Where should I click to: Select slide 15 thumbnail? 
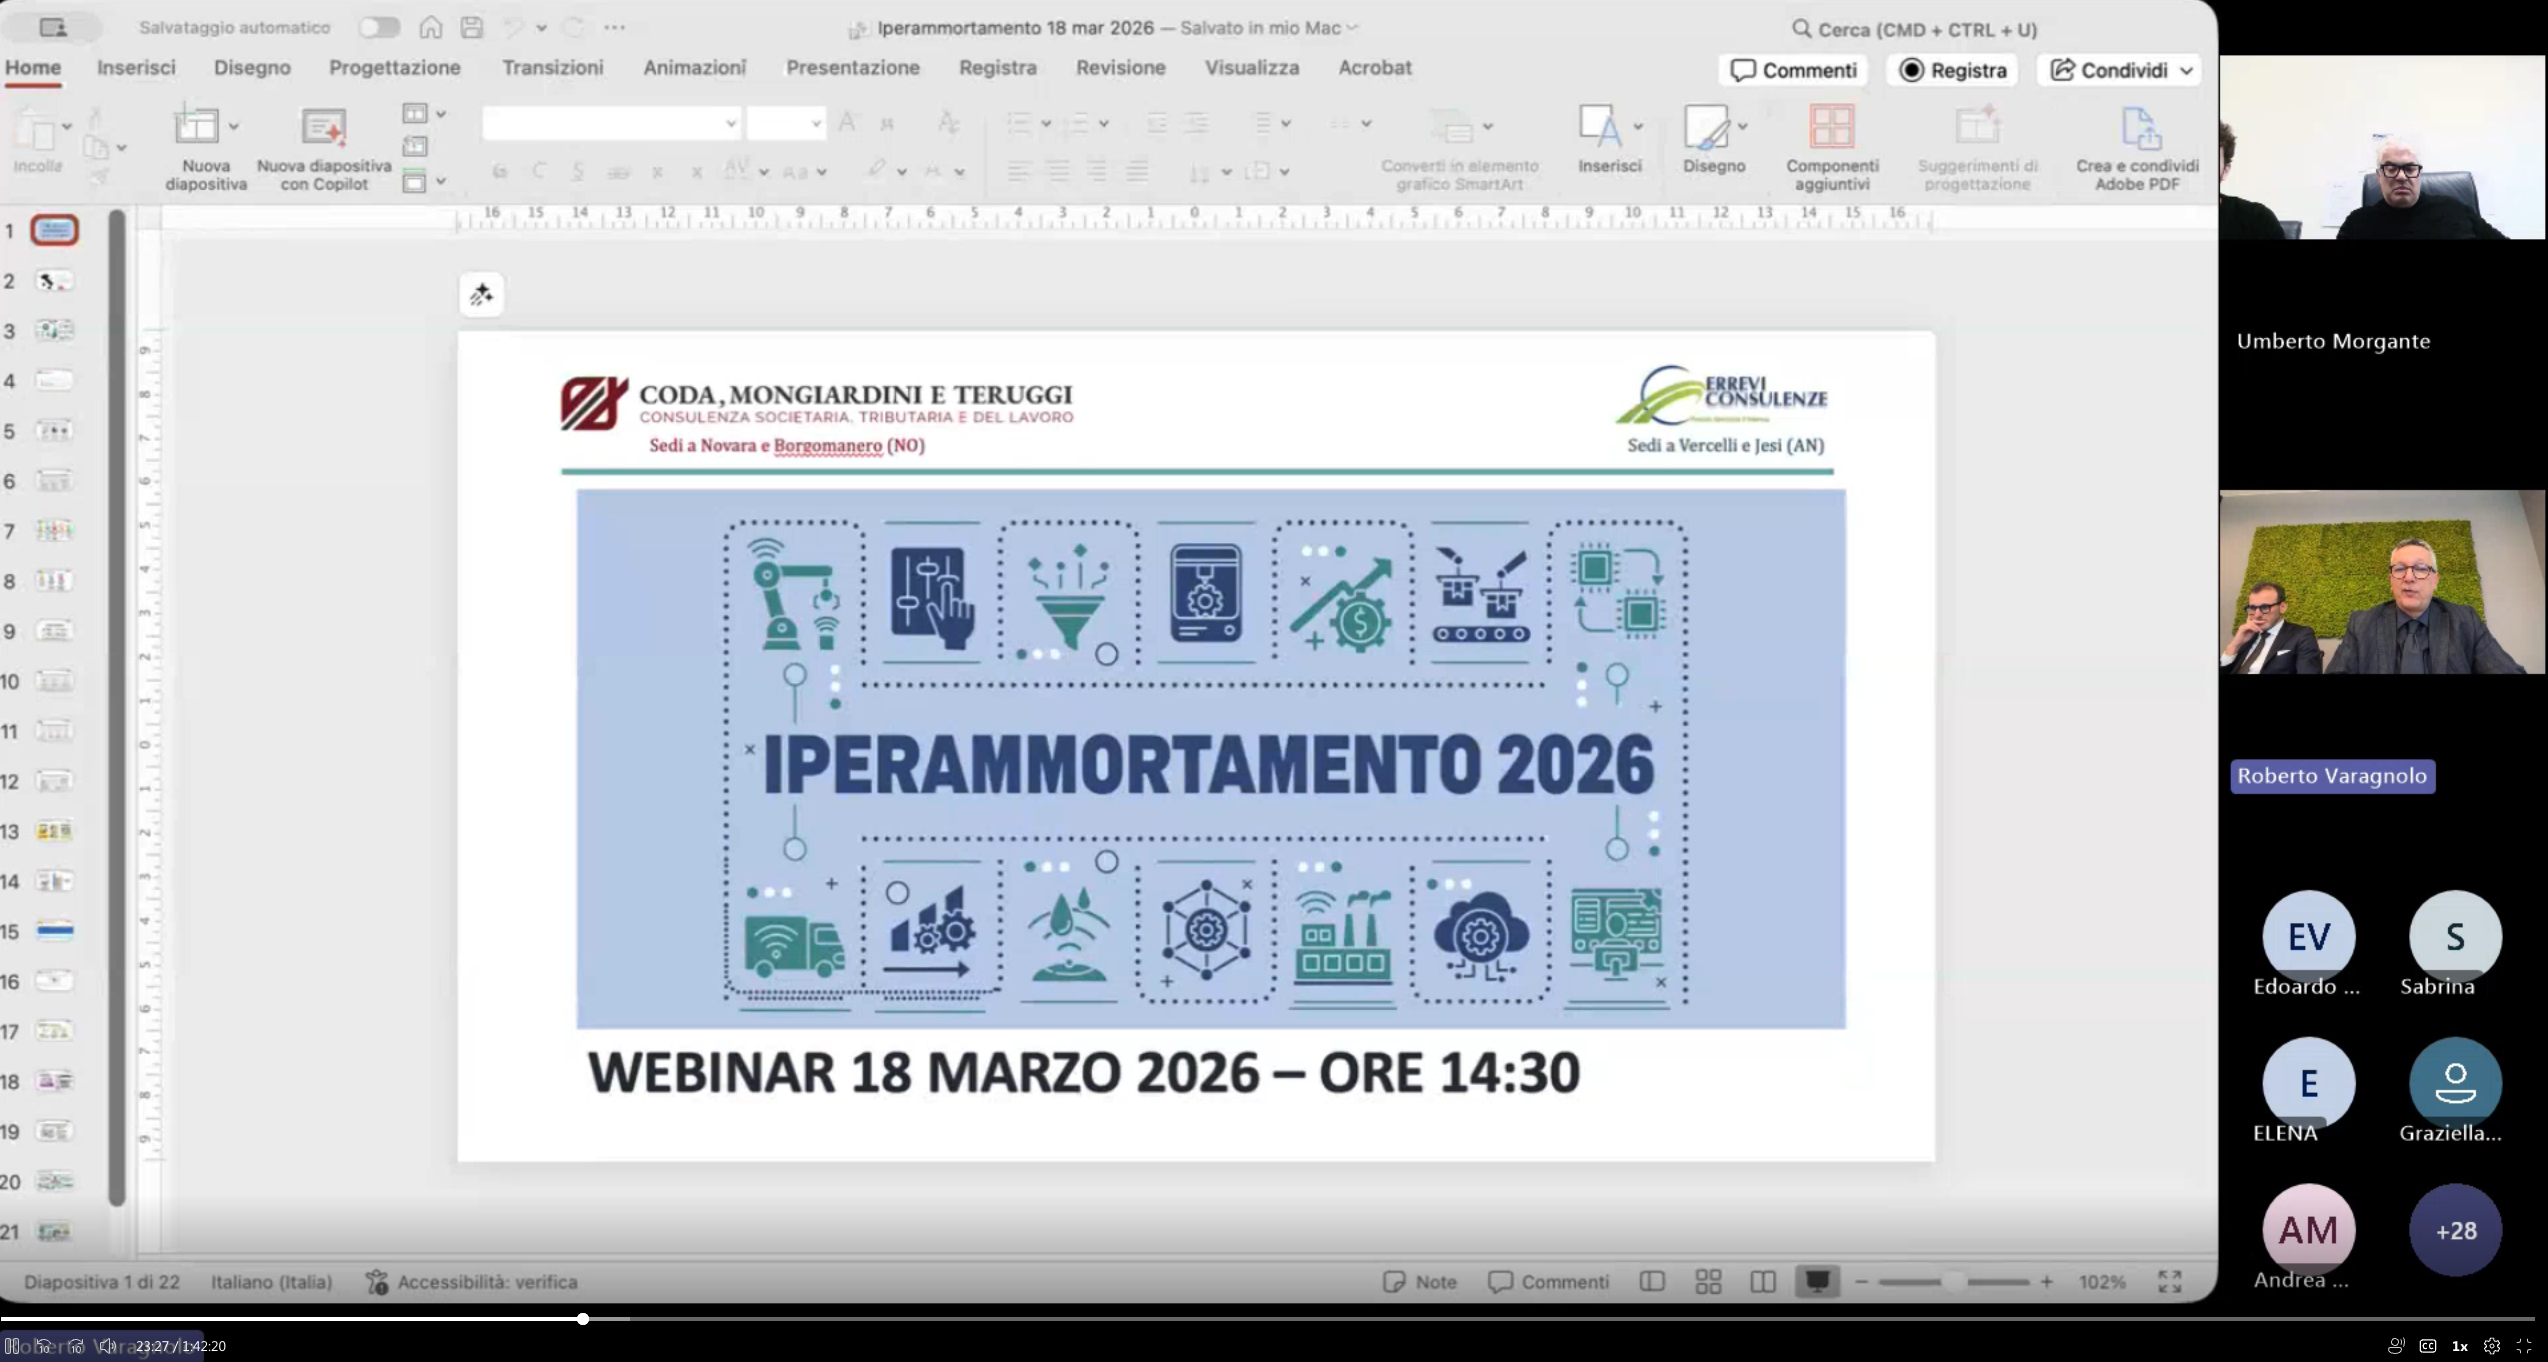tap(54, 931)
